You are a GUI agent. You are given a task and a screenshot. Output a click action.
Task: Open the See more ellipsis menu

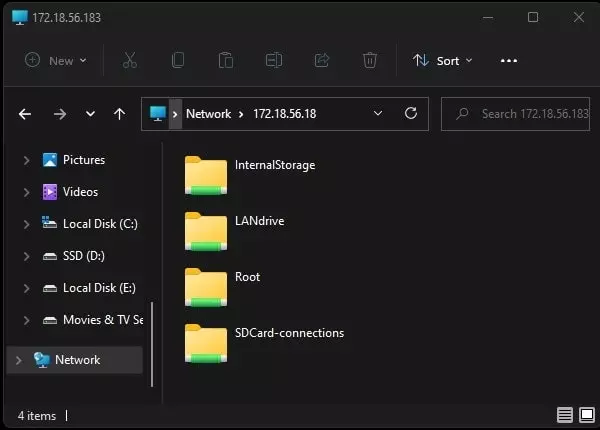[x=509, y=60]
